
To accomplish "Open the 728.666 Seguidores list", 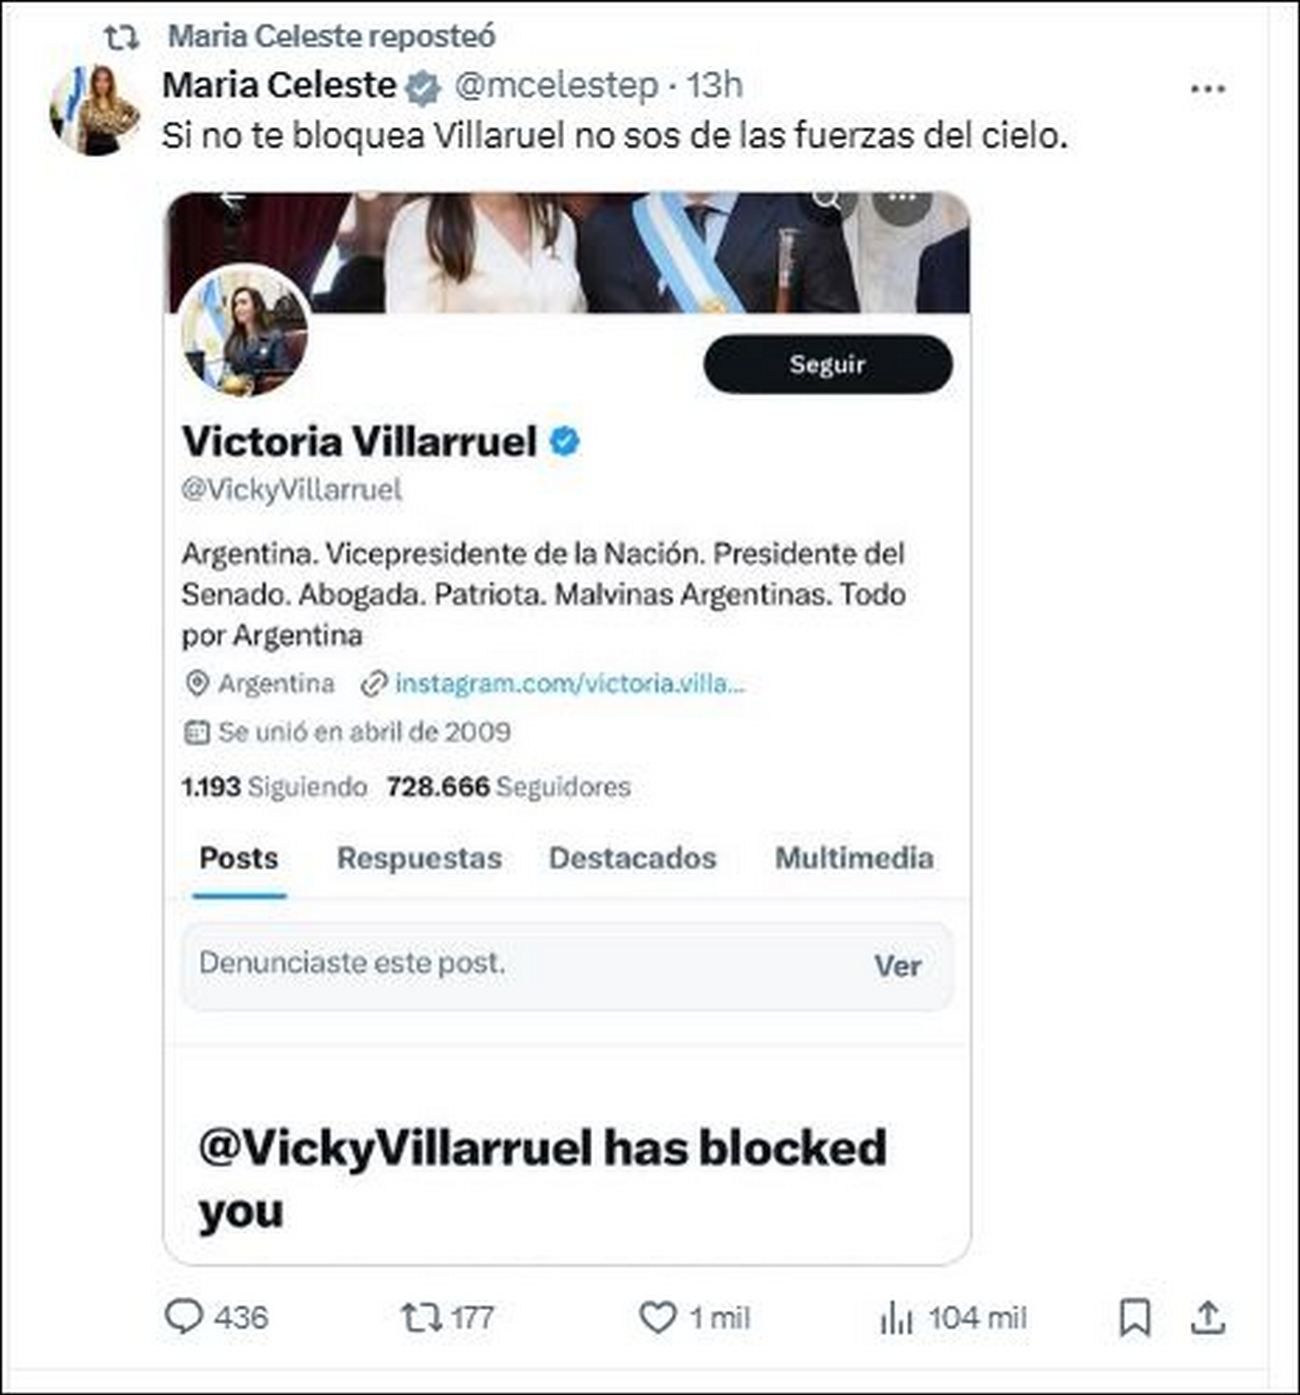I will tap(508, 787).
